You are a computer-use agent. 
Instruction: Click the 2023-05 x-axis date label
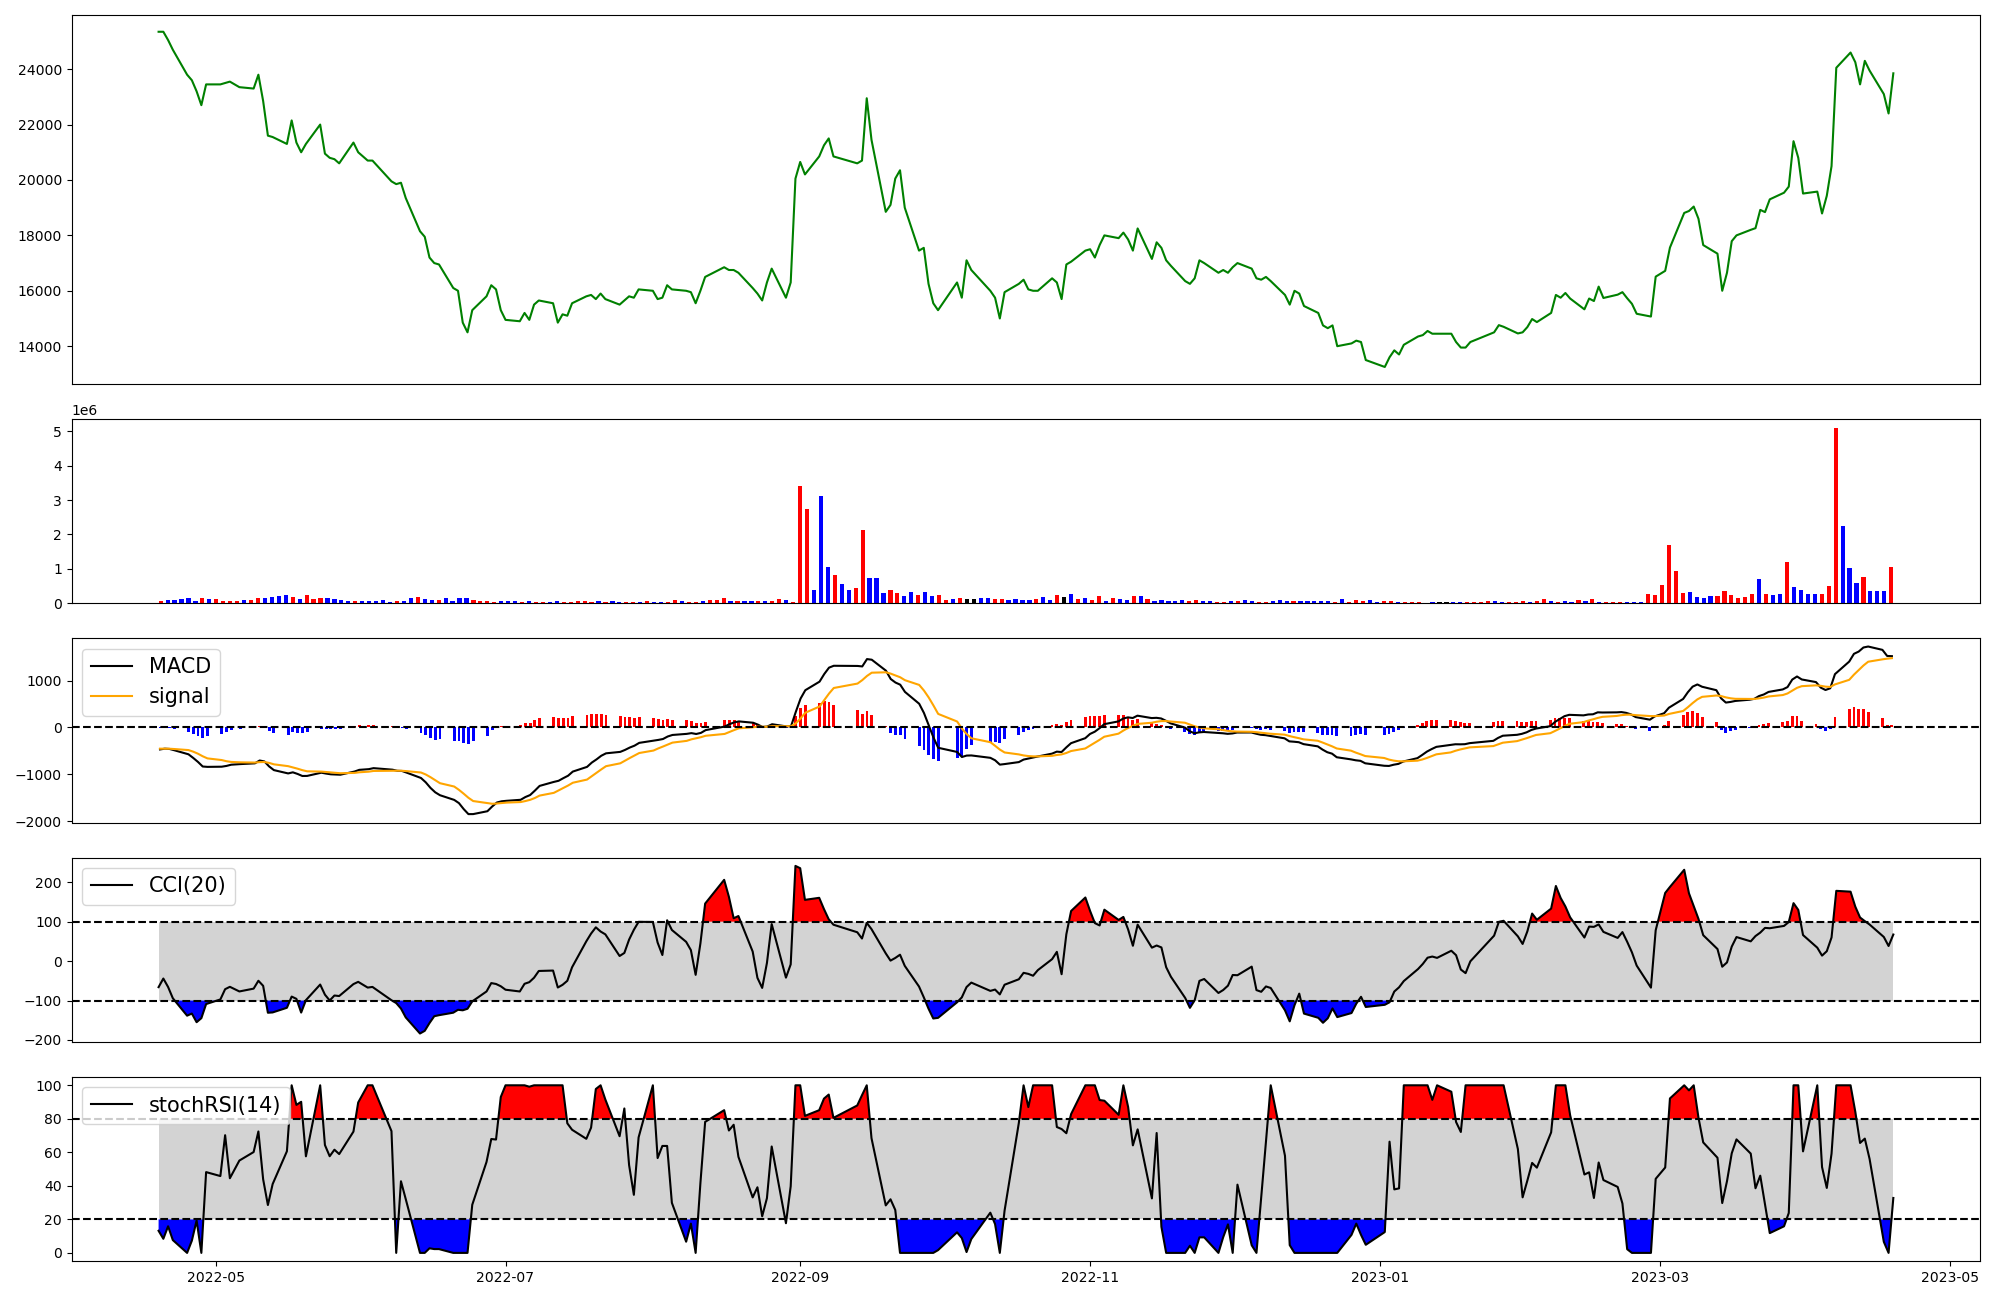[1949, 1276]
